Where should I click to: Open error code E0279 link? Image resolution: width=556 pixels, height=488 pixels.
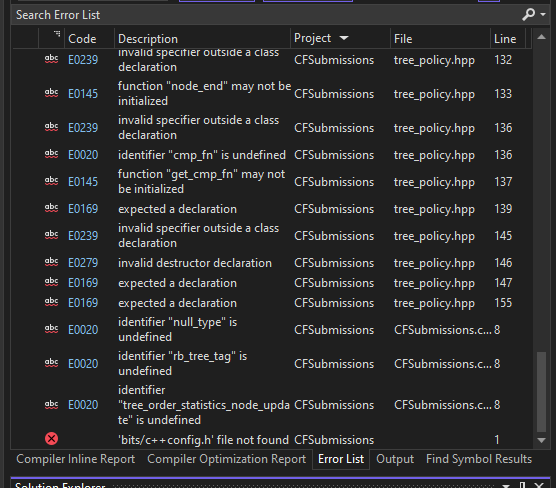83,263
